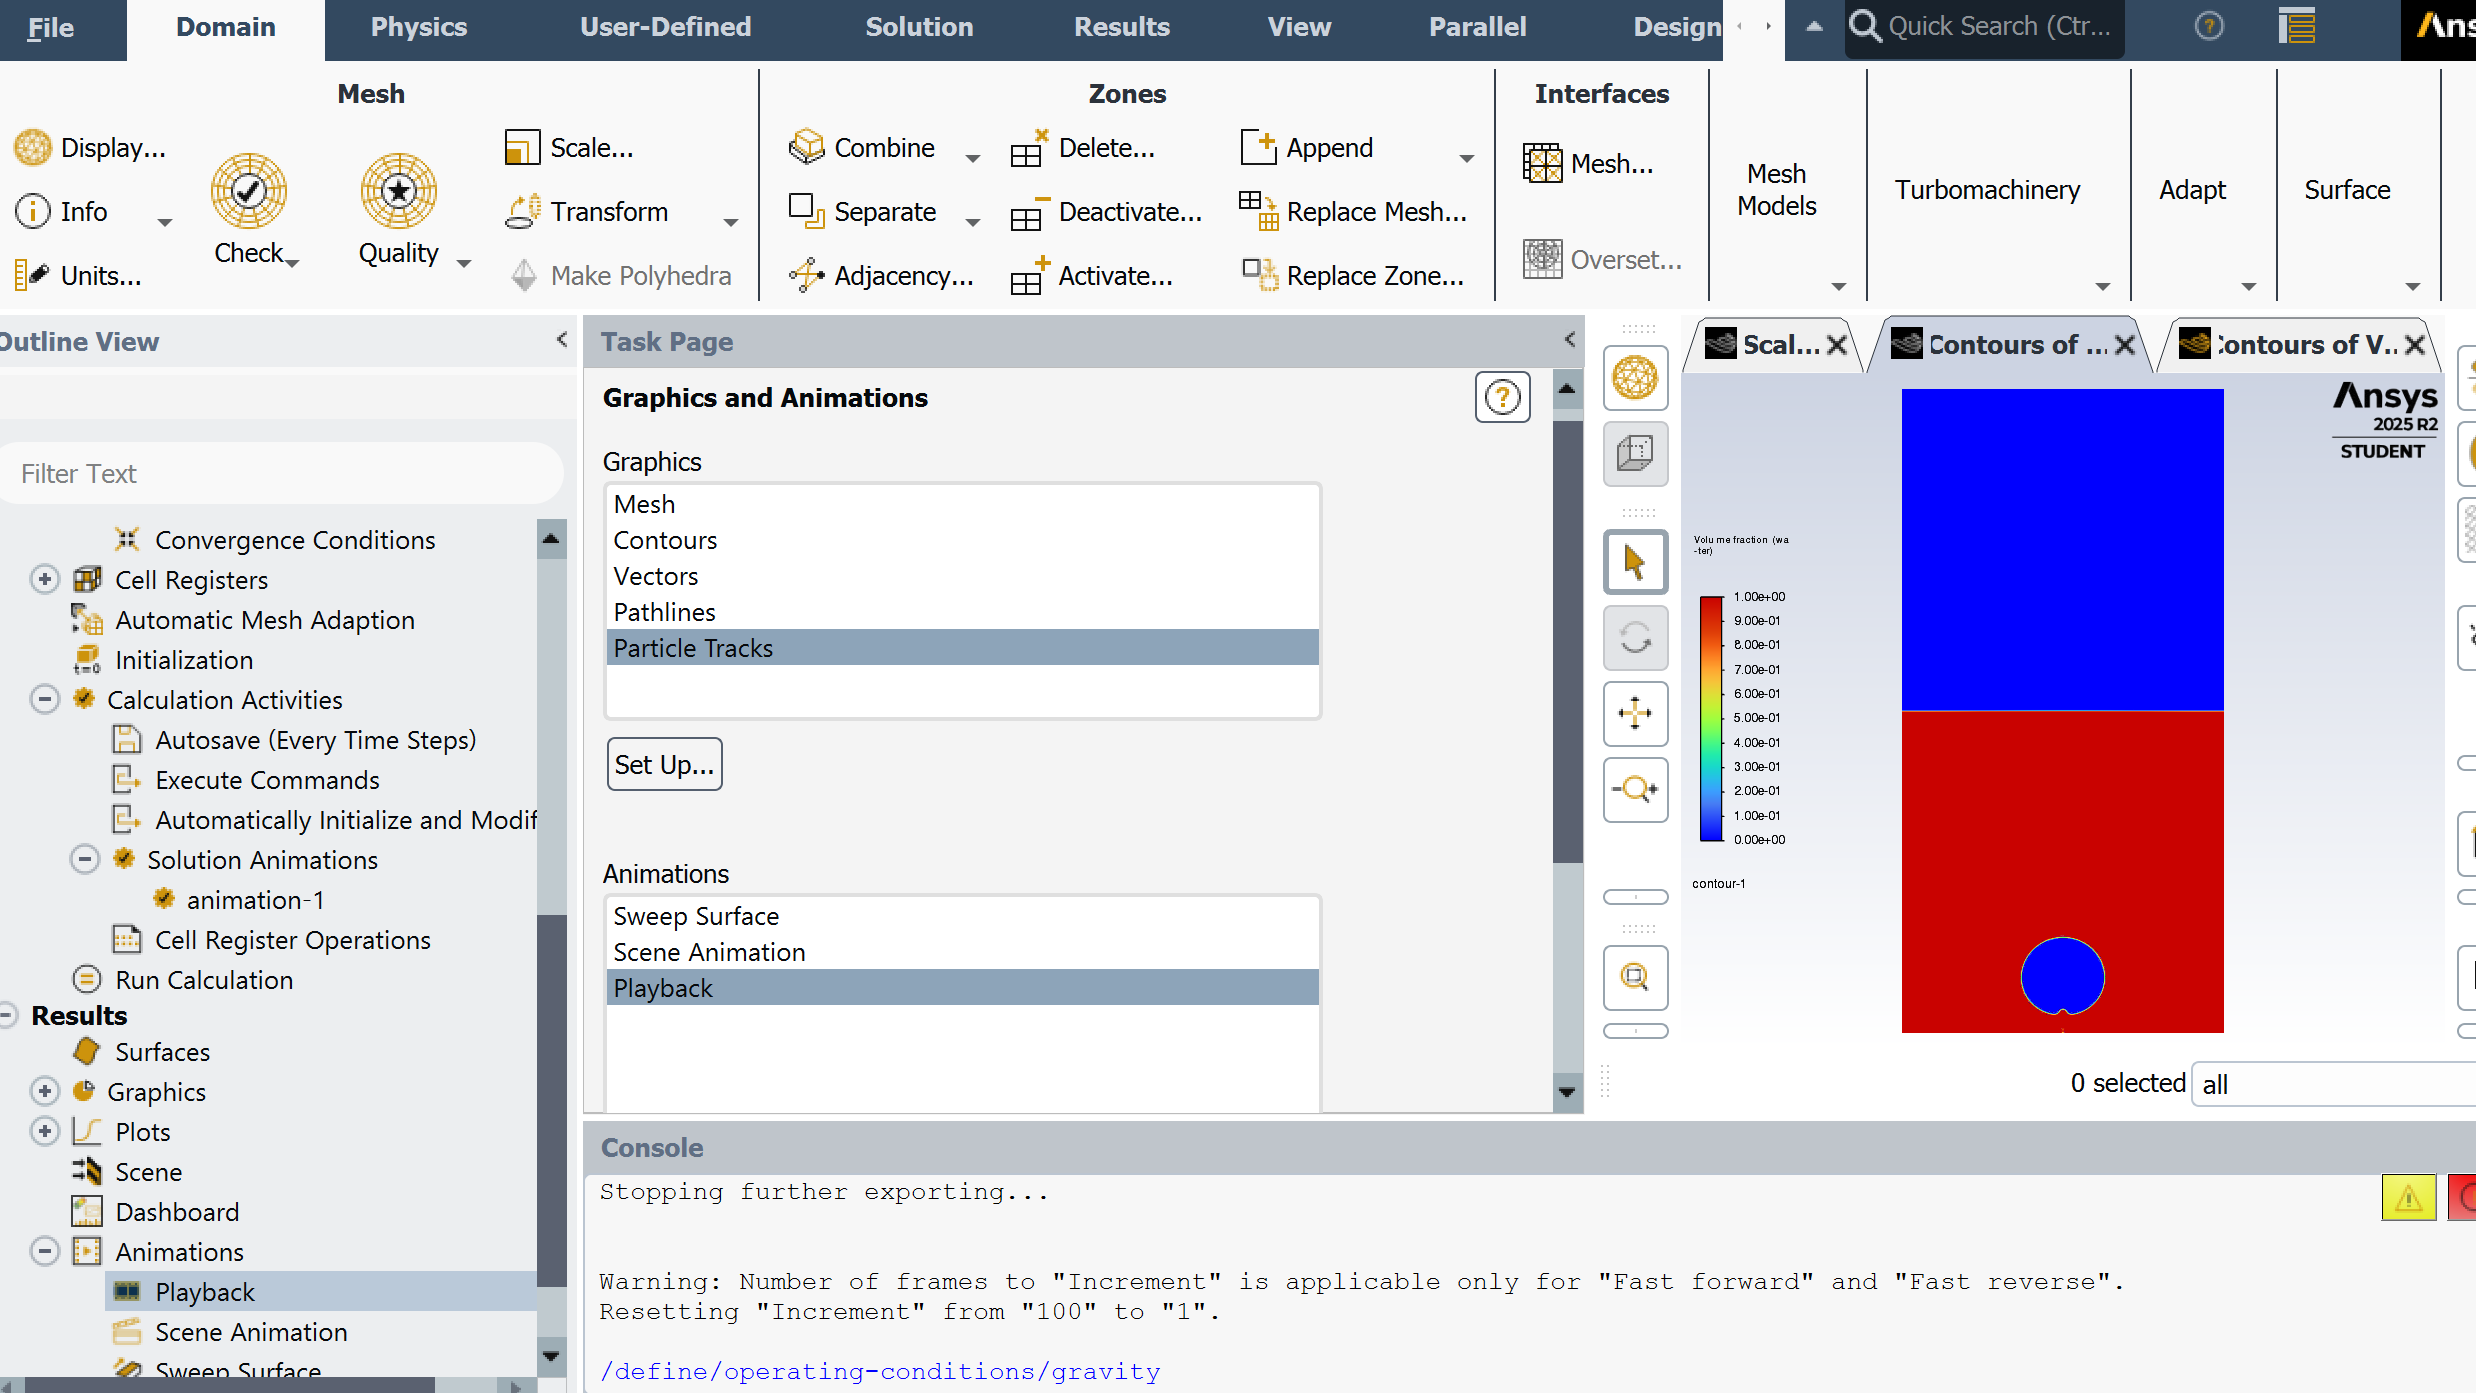
Task: Collapse the Calculation Activities tree node
Action: click(x=45, y=699)
